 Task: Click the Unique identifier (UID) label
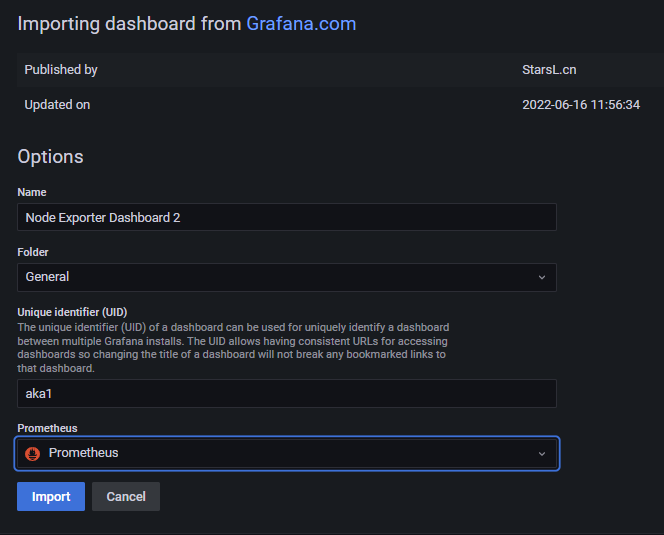point(72,312)
